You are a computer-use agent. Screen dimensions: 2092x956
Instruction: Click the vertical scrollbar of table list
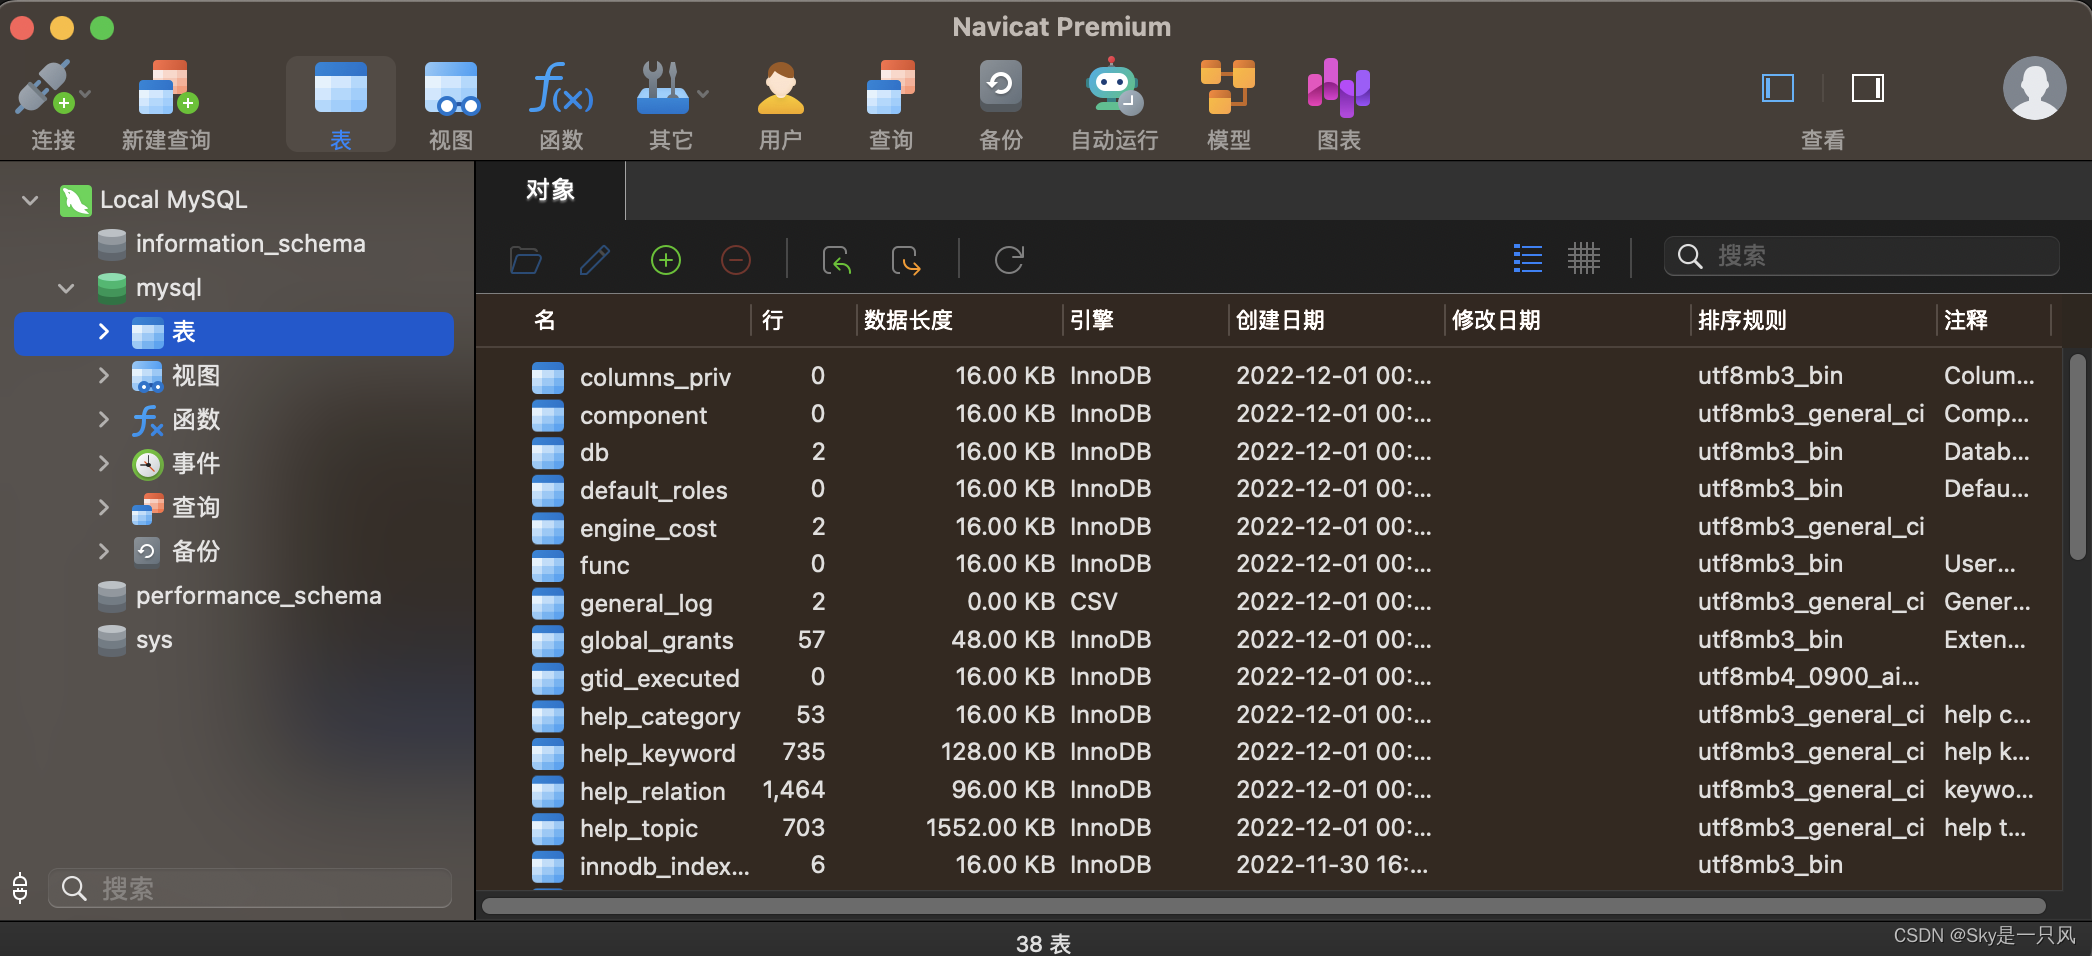[2077, 456]
